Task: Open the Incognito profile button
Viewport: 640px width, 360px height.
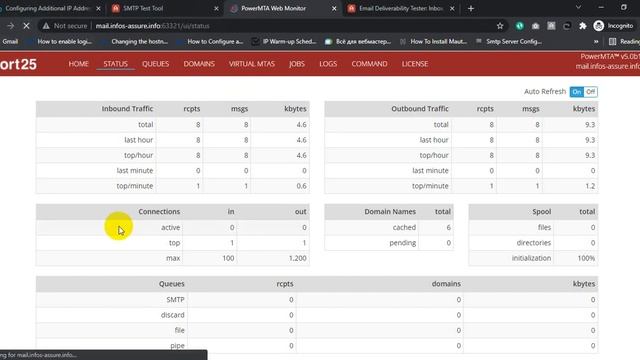Action: point(613,26)
